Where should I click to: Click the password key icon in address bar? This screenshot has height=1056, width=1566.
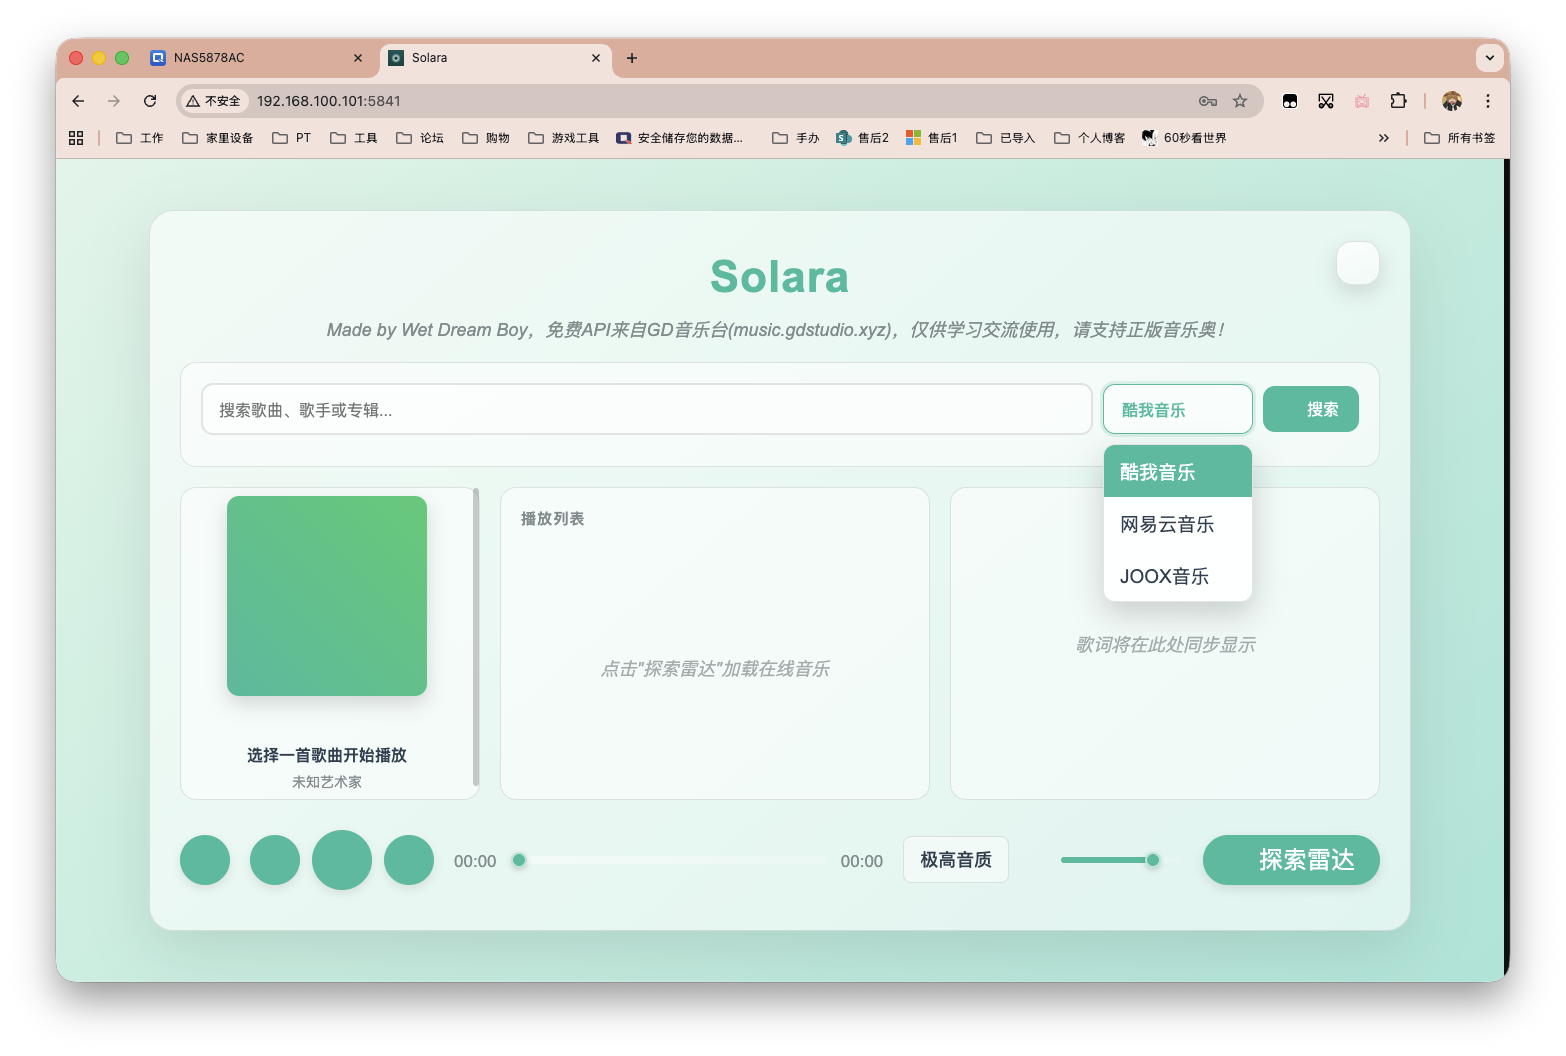(1207, 101)
